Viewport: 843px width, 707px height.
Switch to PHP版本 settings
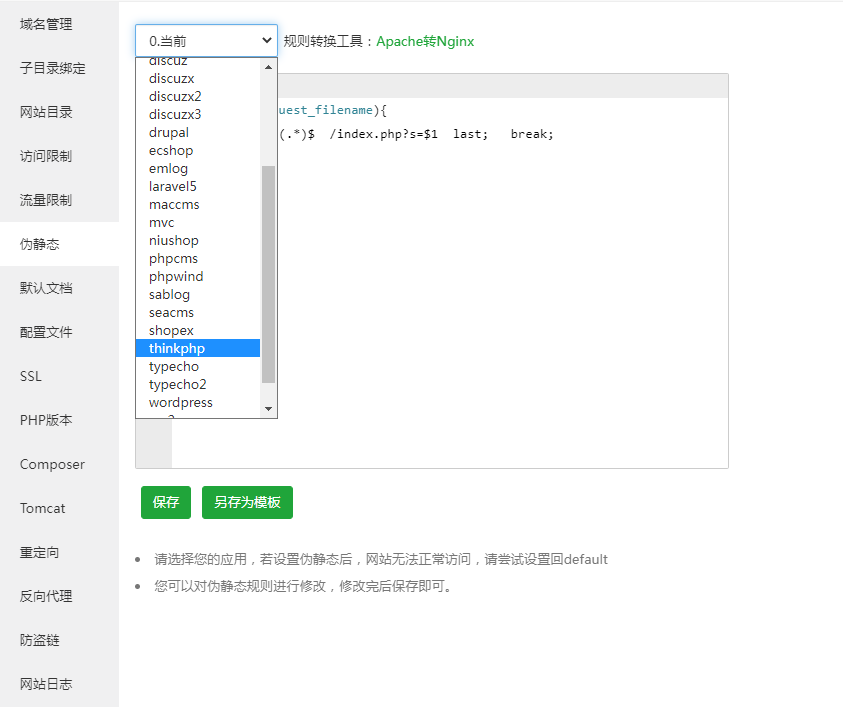coord(44,420)
